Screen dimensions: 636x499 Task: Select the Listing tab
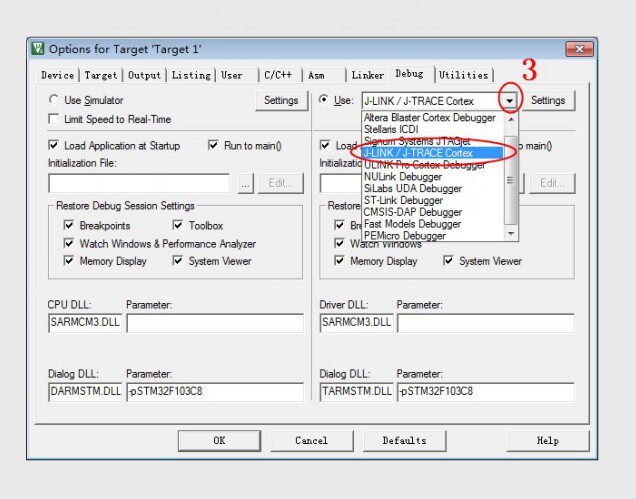[191, 75]
